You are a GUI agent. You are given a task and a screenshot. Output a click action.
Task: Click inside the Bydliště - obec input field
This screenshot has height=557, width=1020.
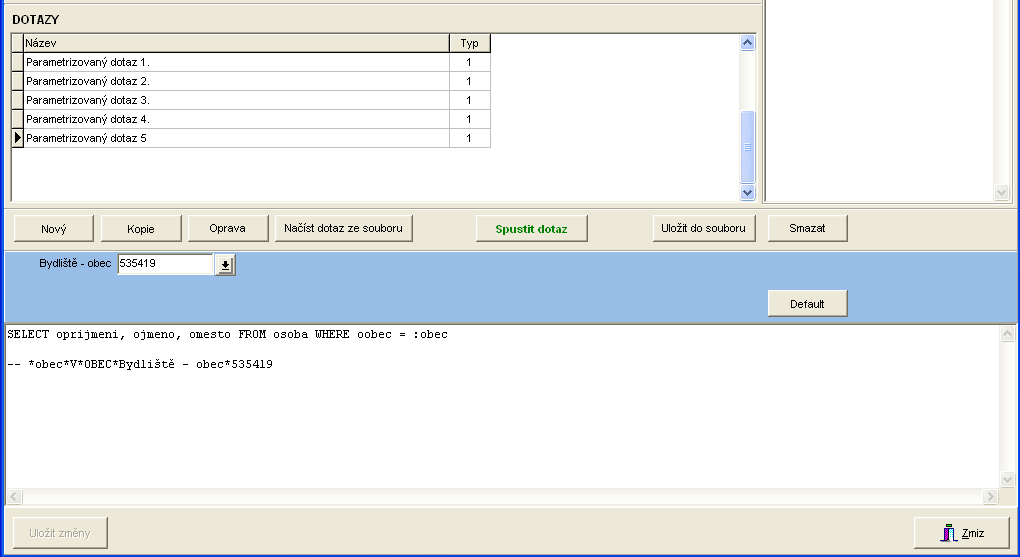tap(164, 264)
